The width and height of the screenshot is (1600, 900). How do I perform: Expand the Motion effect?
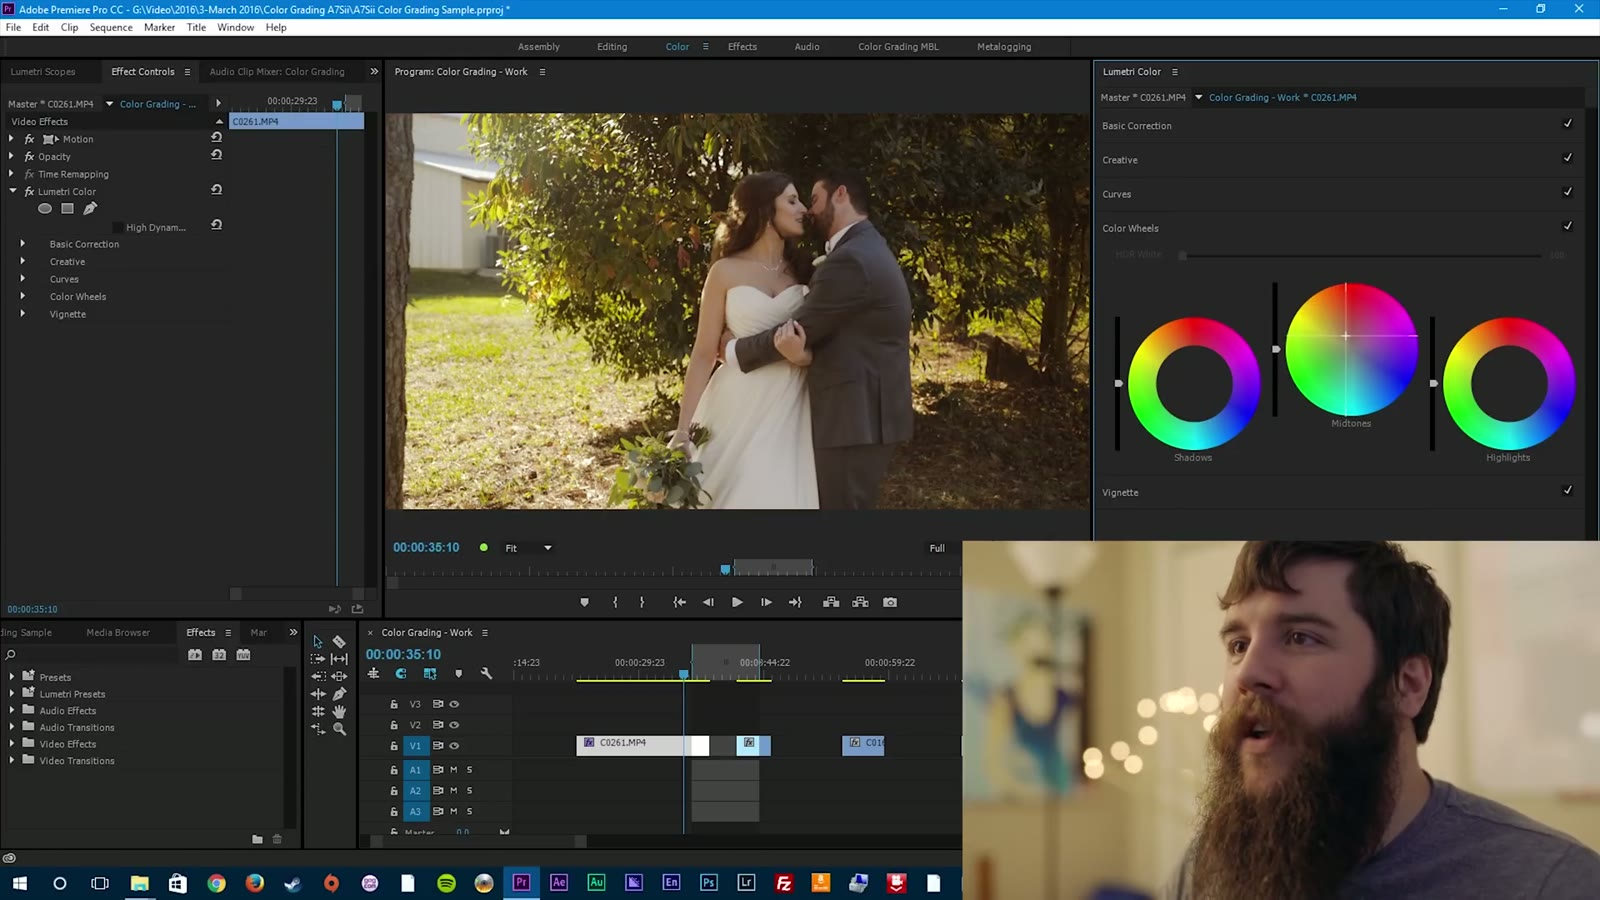11,139
